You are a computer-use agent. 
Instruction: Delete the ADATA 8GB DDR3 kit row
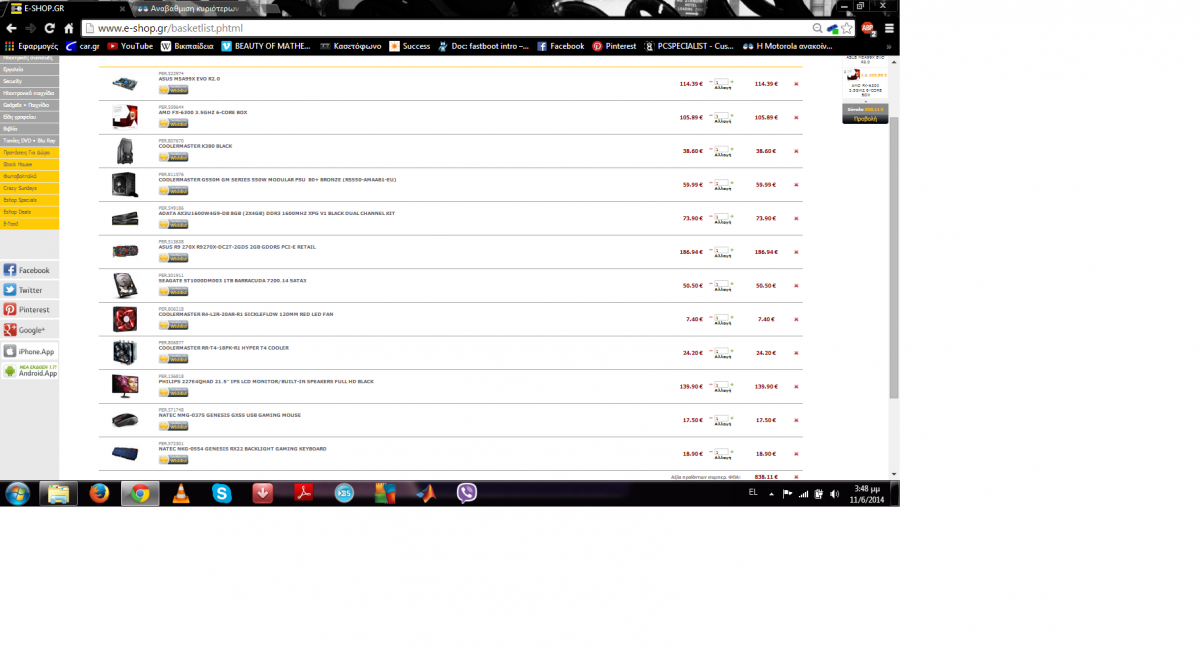pyautogui.click(x=796, y=218)
